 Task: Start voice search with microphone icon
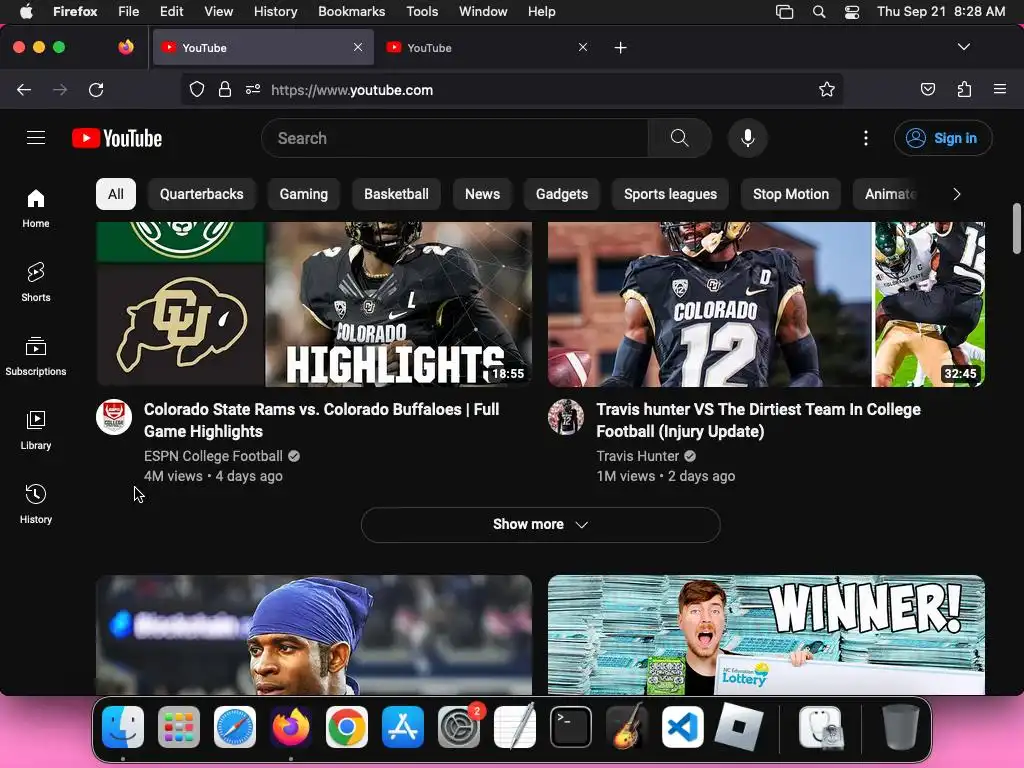coord(748,138)
